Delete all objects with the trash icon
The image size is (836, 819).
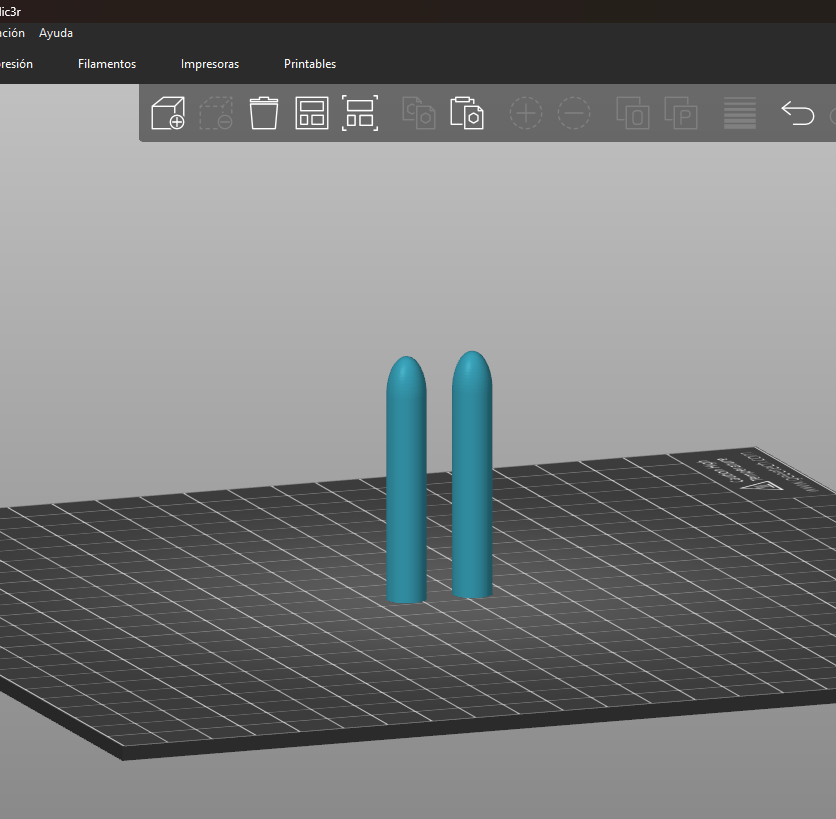pyautogui.click(x=264, y=113)
